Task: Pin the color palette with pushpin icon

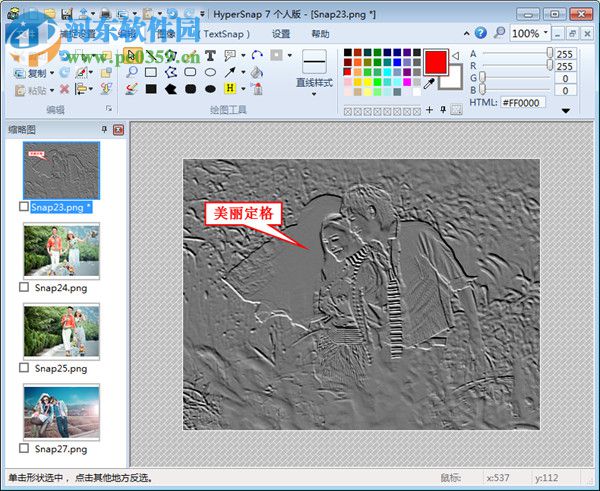Action: click(443, 110)
